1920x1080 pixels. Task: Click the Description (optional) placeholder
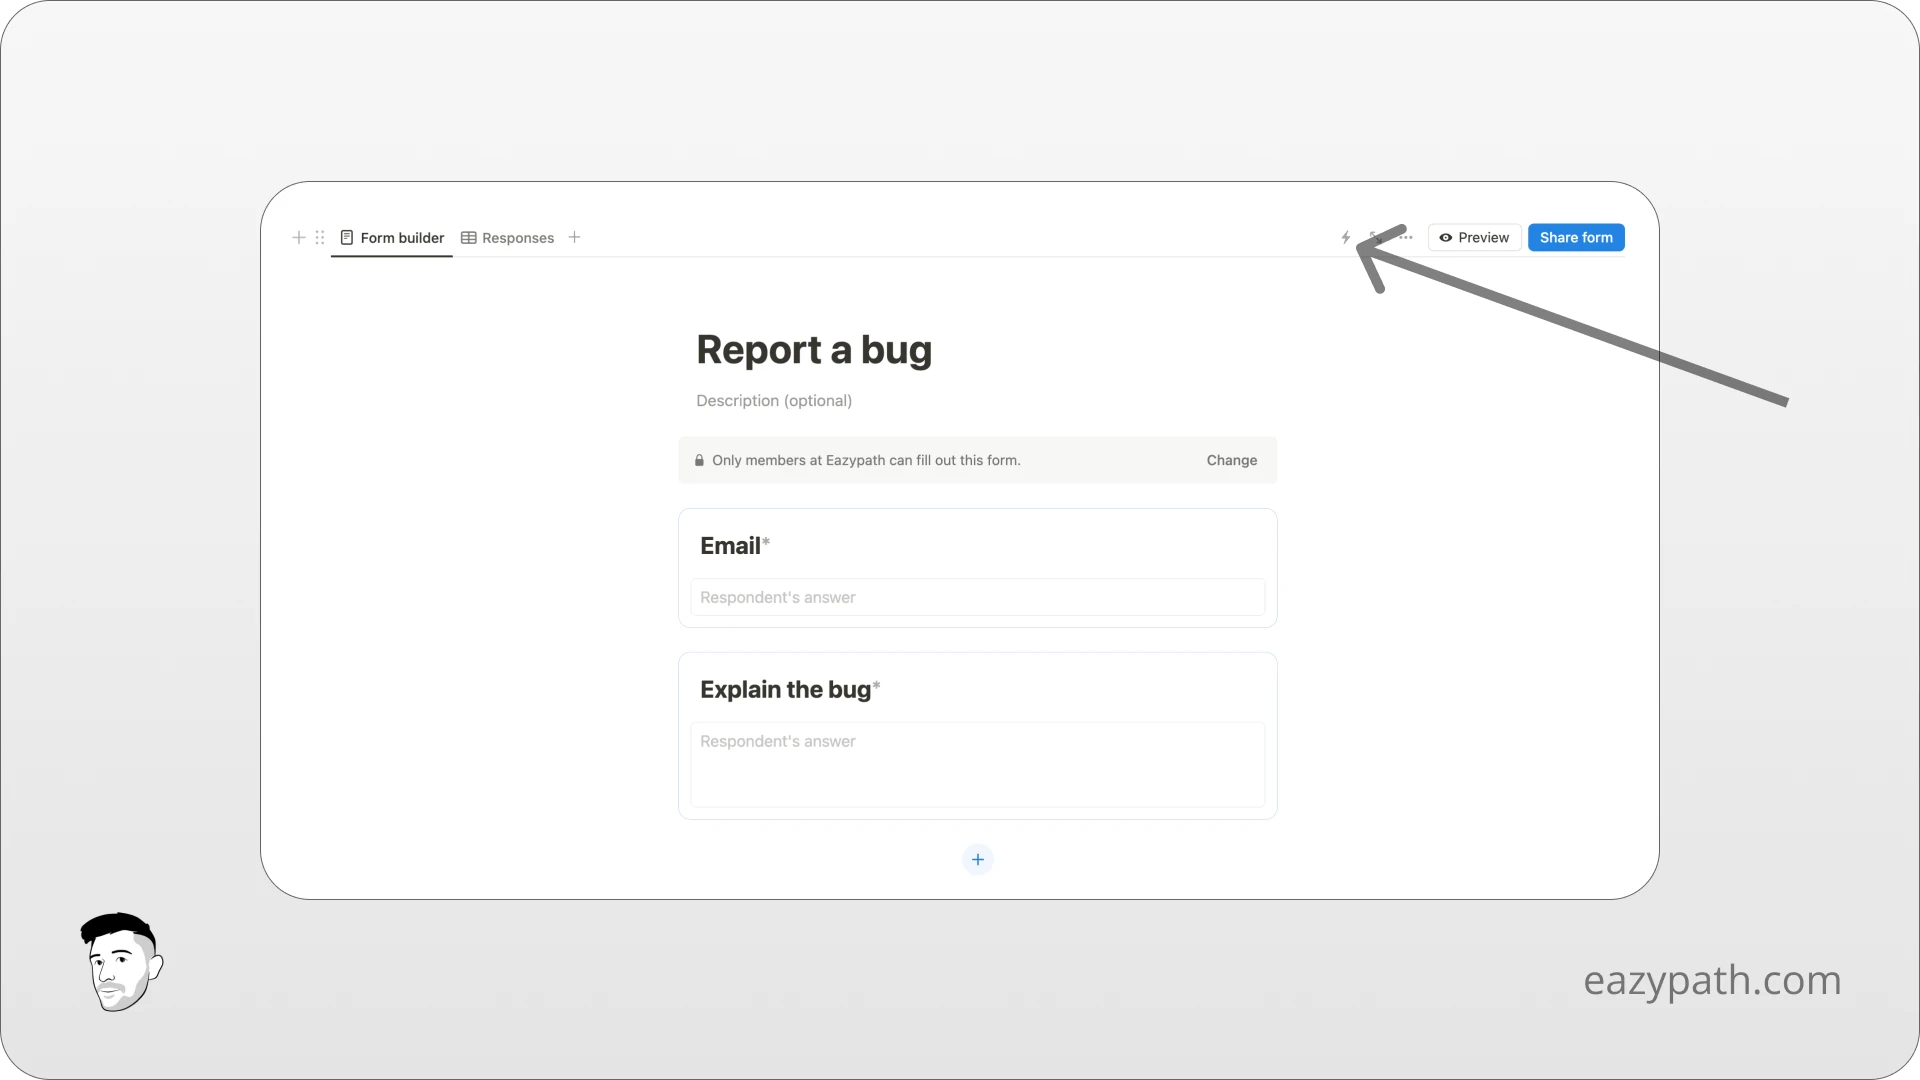pyautogui.click(x=774, y=400)
